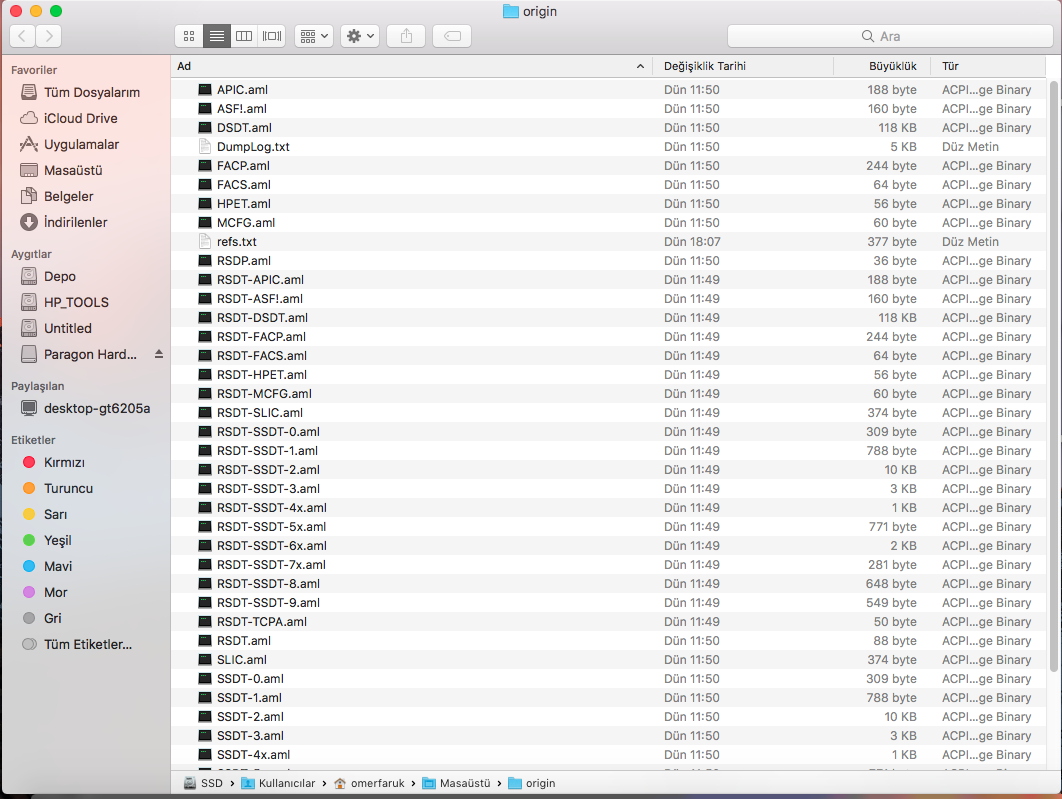Screen dimensions: 1062x799
Task: Switch to icon view mode
Action: (x=188, y=36)
